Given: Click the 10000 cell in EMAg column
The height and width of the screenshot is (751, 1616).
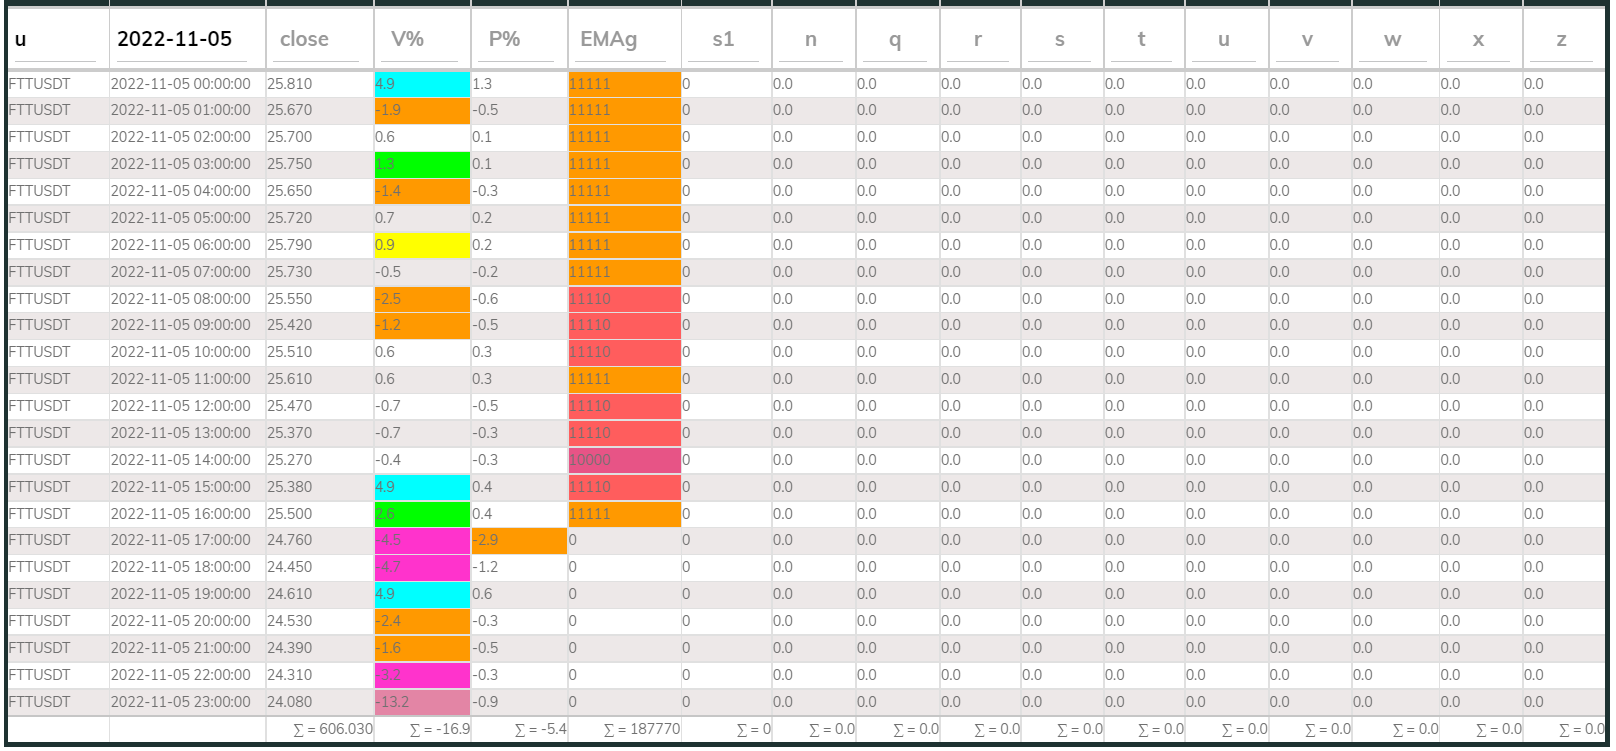Looking at the screenshot, I should pyautogui.click(x=624, y=460).
